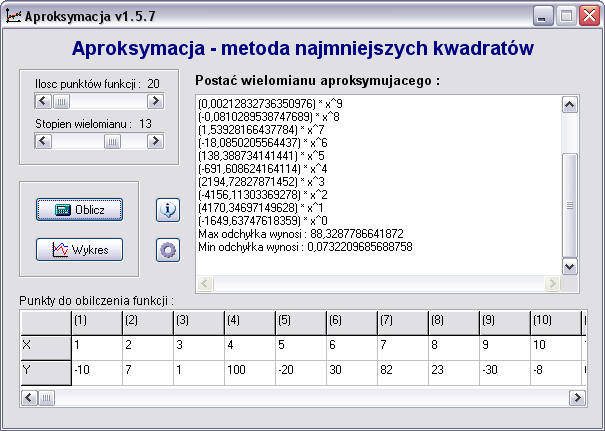Image resolution: width=605 pixels, height=431 pixels.
Task: Decrease point count with the left slider arrow
Action: [42, 100]
